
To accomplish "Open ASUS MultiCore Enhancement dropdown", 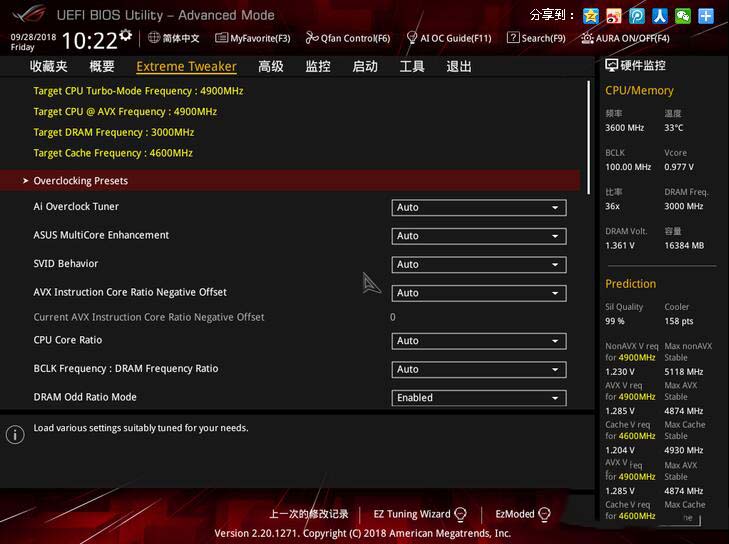I will point(479,236).
